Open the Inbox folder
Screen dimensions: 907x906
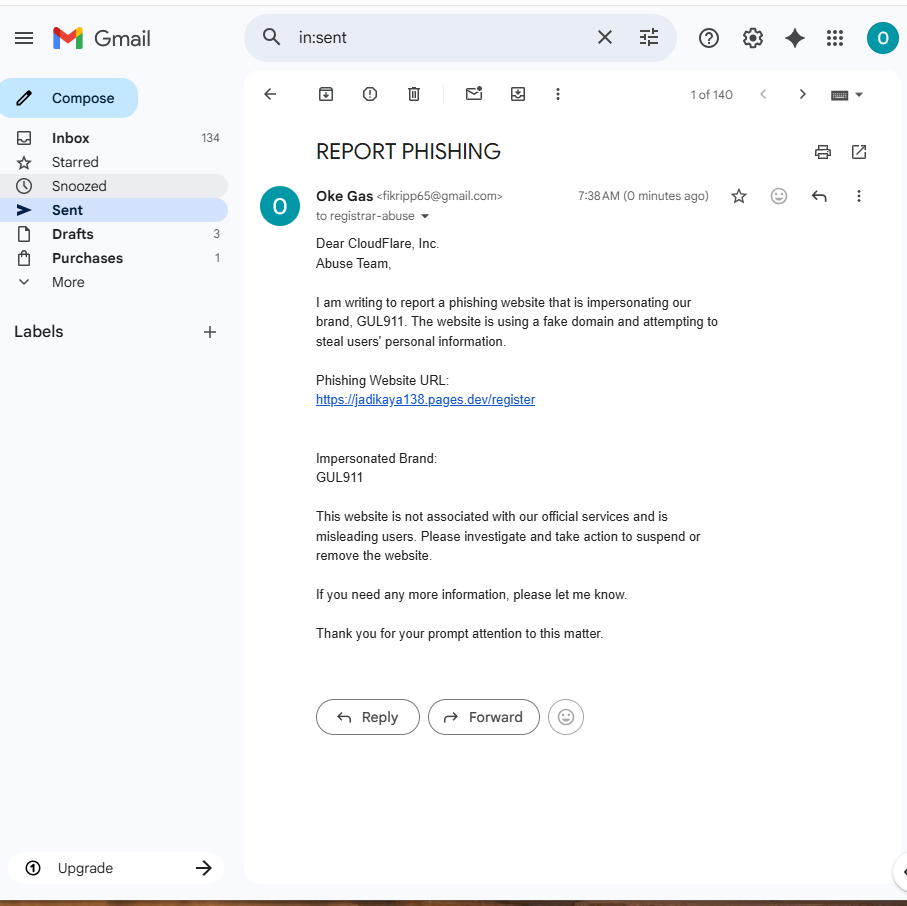[x=114, y=138]
